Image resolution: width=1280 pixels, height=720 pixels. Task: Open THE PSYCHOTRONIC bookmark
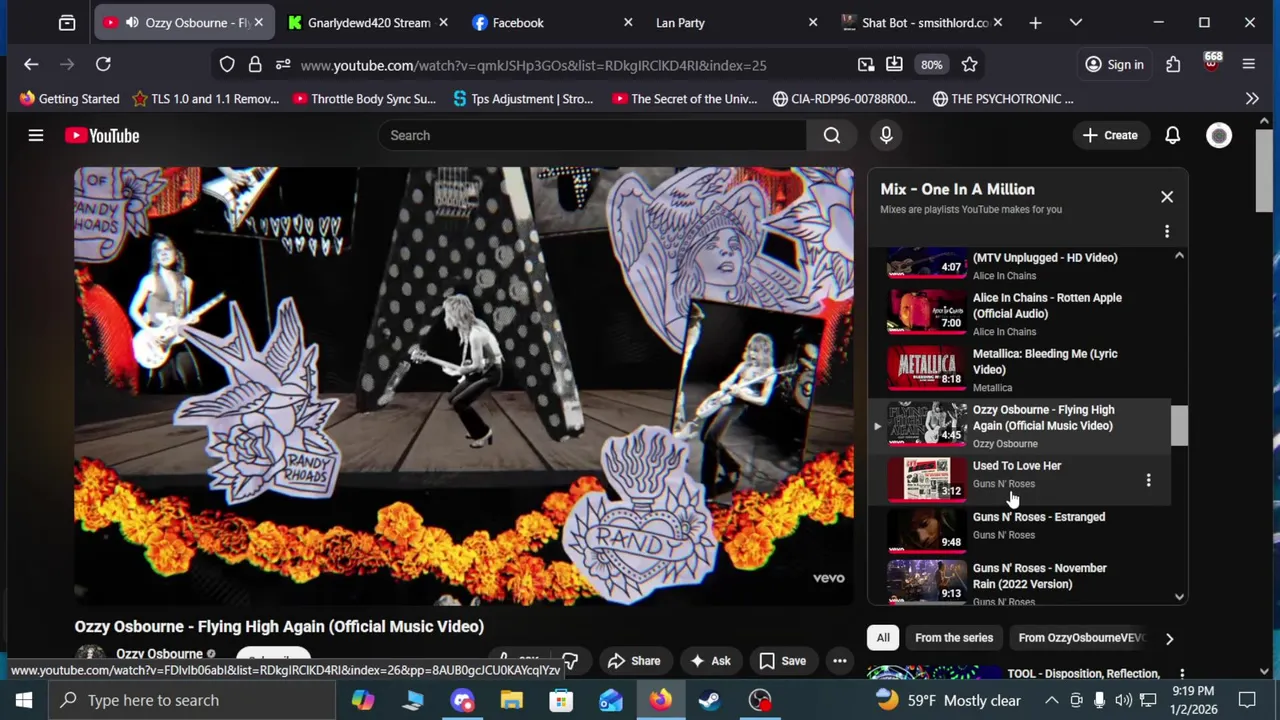pyautogui.click(x=1003, y=99)
